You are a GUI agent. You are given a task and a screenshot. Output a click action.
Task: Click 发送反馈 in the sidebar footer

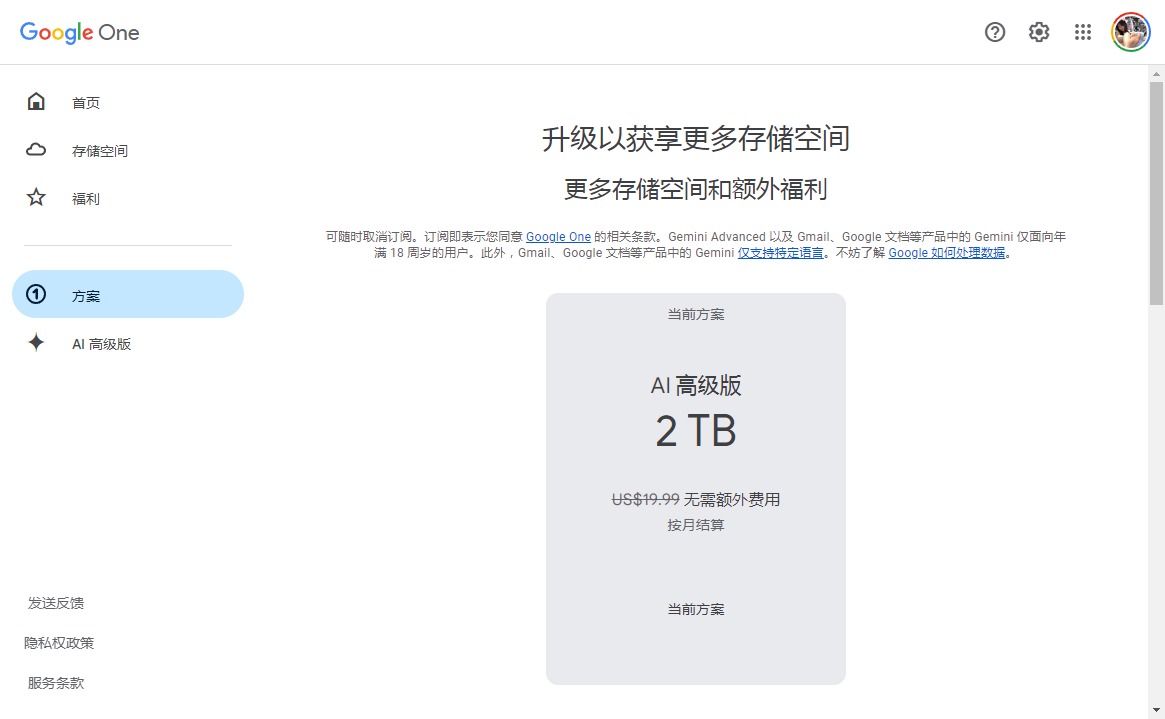(x=56, y=603)
